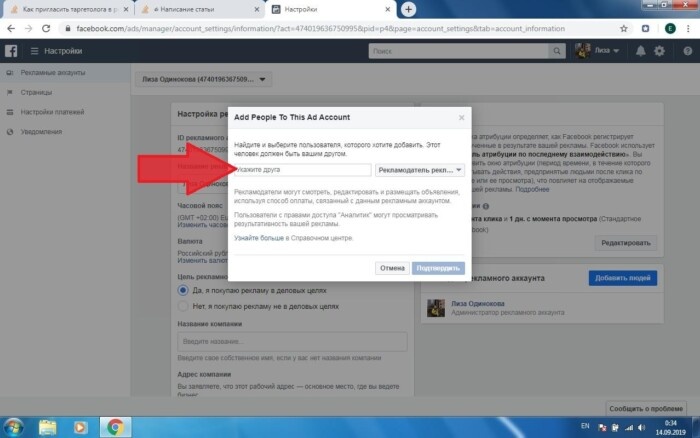The image size is (700, 438).
Task: Open the Рекламодатель role dropdown
Action: click(420, 170)
